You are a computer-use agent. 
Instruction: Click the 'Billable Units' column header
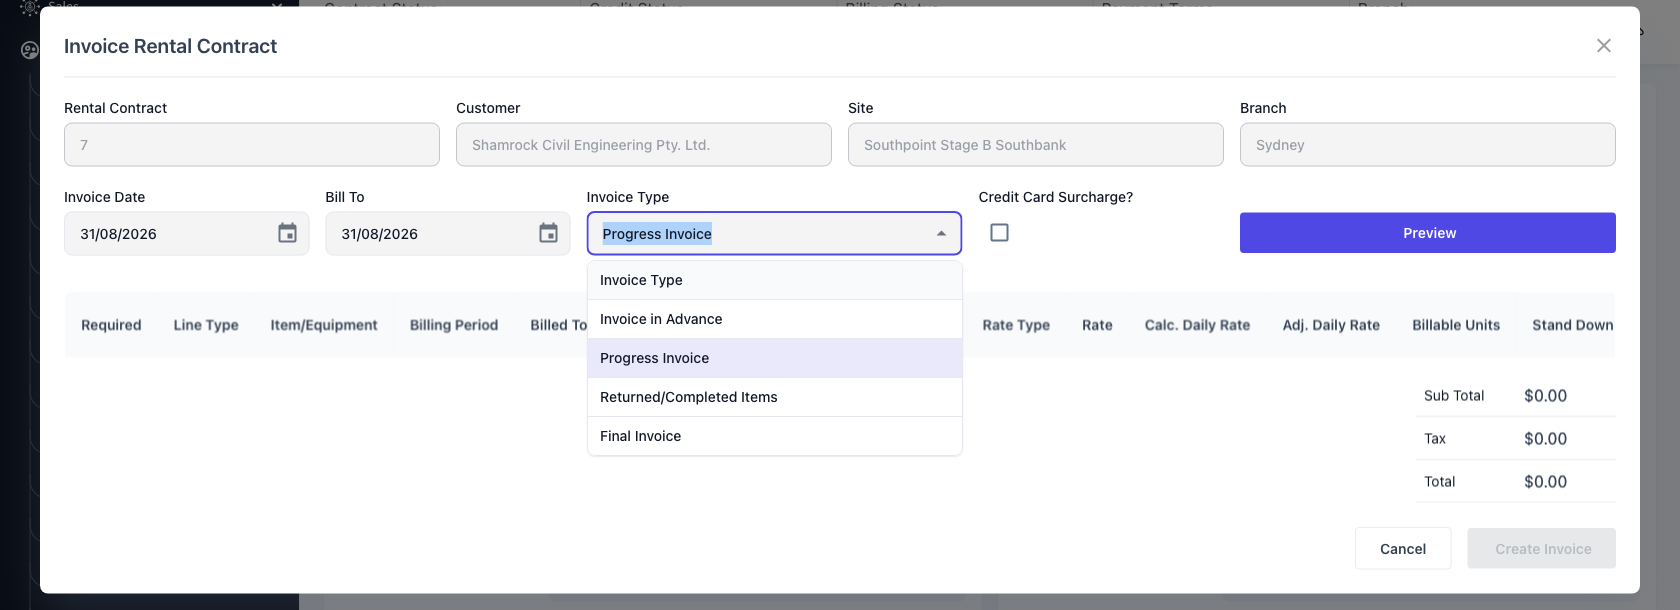pyautogui.click(x=1456, y=325)
